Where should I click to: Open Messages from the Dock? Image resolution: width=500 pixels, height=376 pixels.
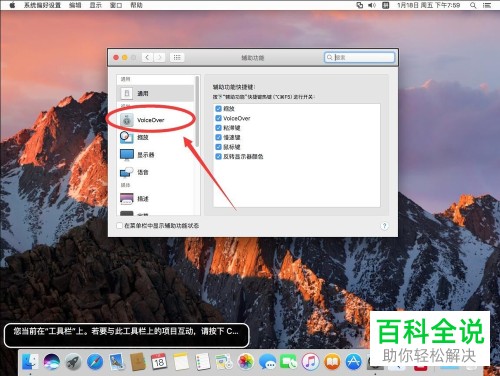tap(267, 362)
